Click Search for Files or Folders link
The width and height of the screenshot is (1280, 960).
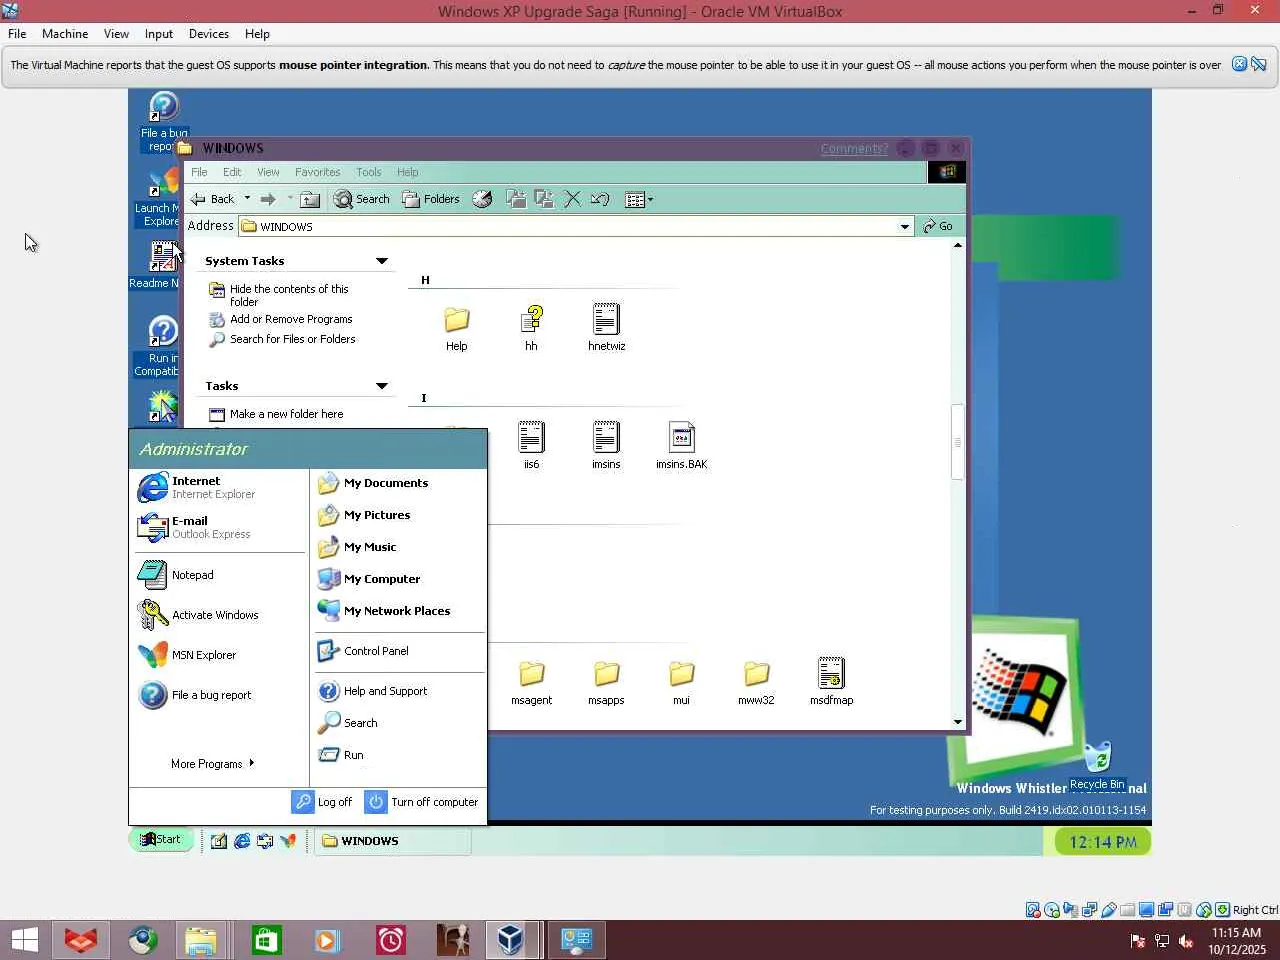coord(293,339)
